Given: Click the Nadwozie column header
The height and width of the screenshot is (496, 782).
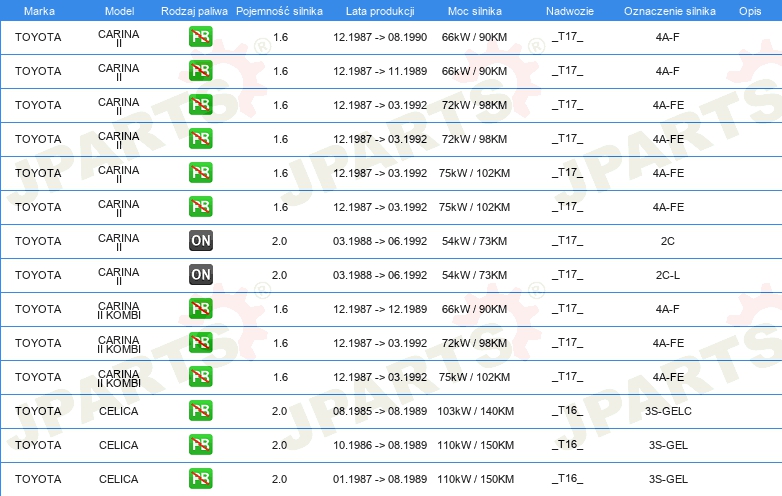Looking at the screenshot, I should [x=570, y=11].
